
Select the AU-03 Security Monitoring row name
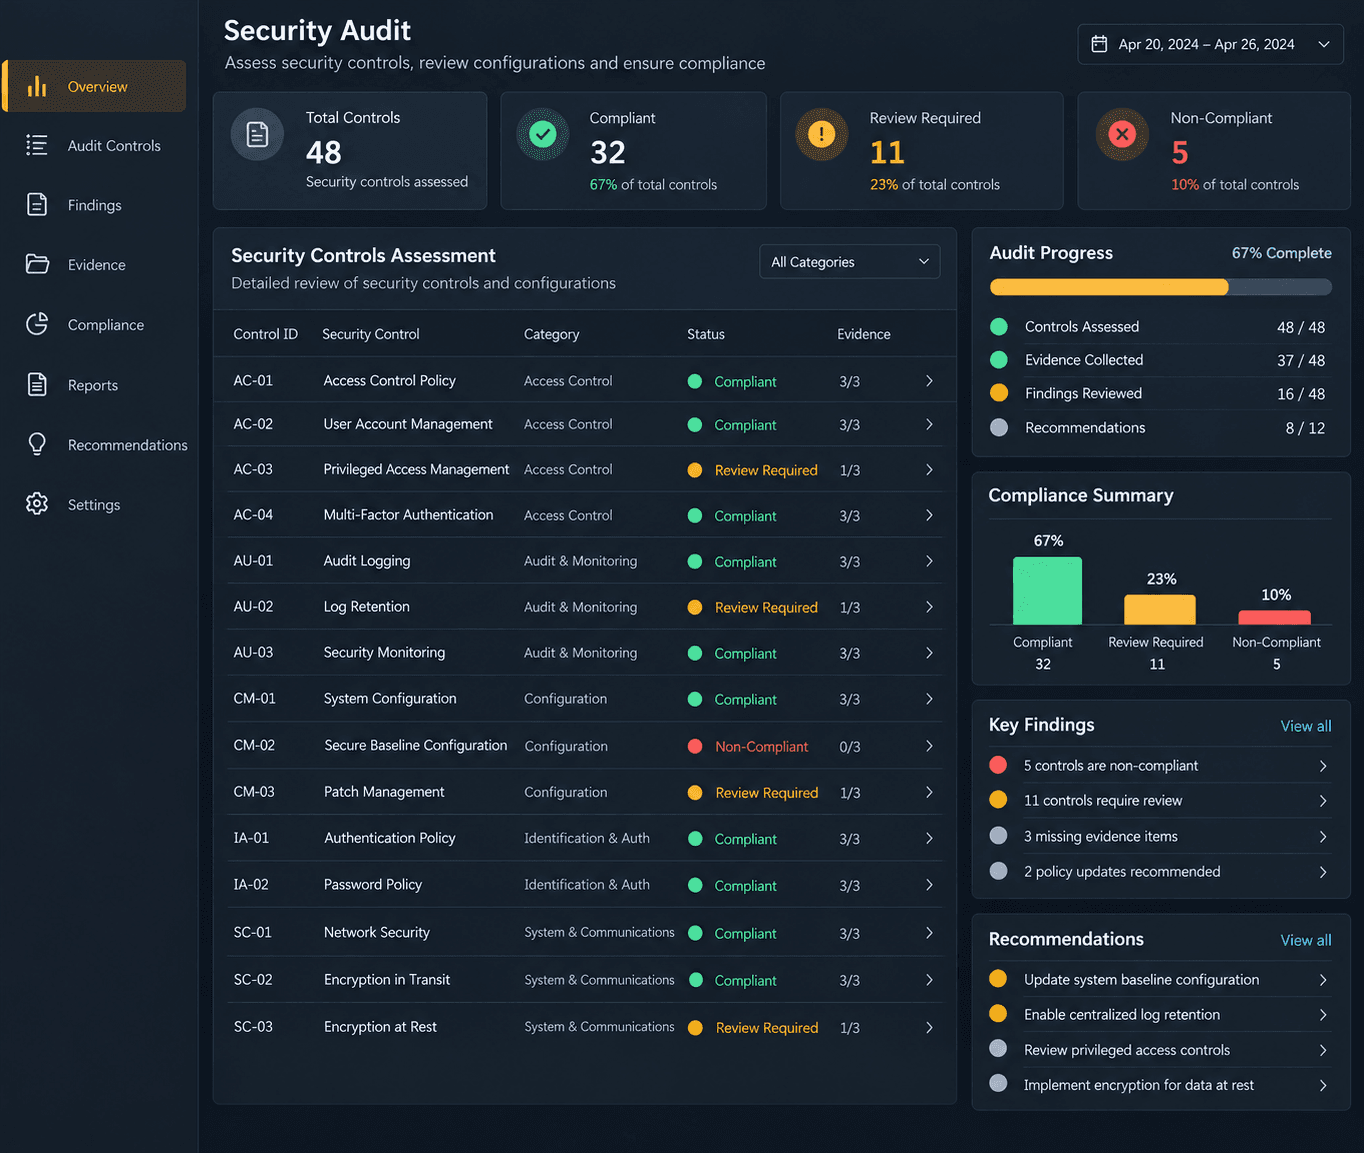[x=385, y=652]
